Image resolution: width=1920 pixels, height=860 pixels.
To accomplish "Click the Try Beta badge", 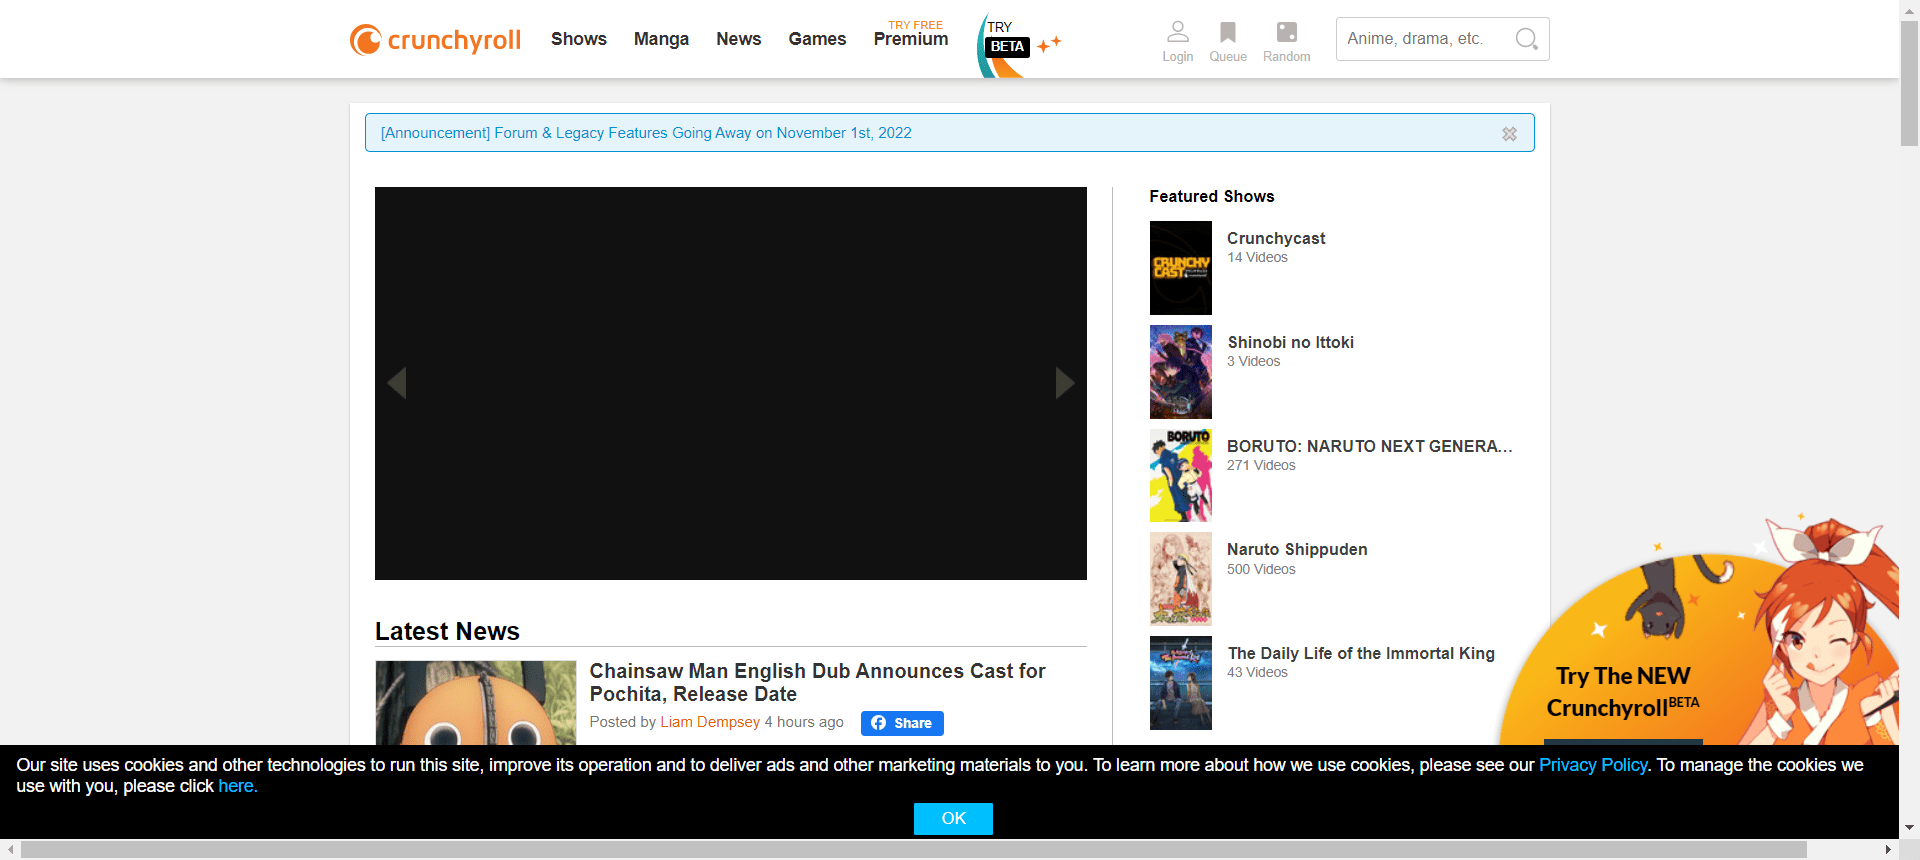I will coord(1017,45).
